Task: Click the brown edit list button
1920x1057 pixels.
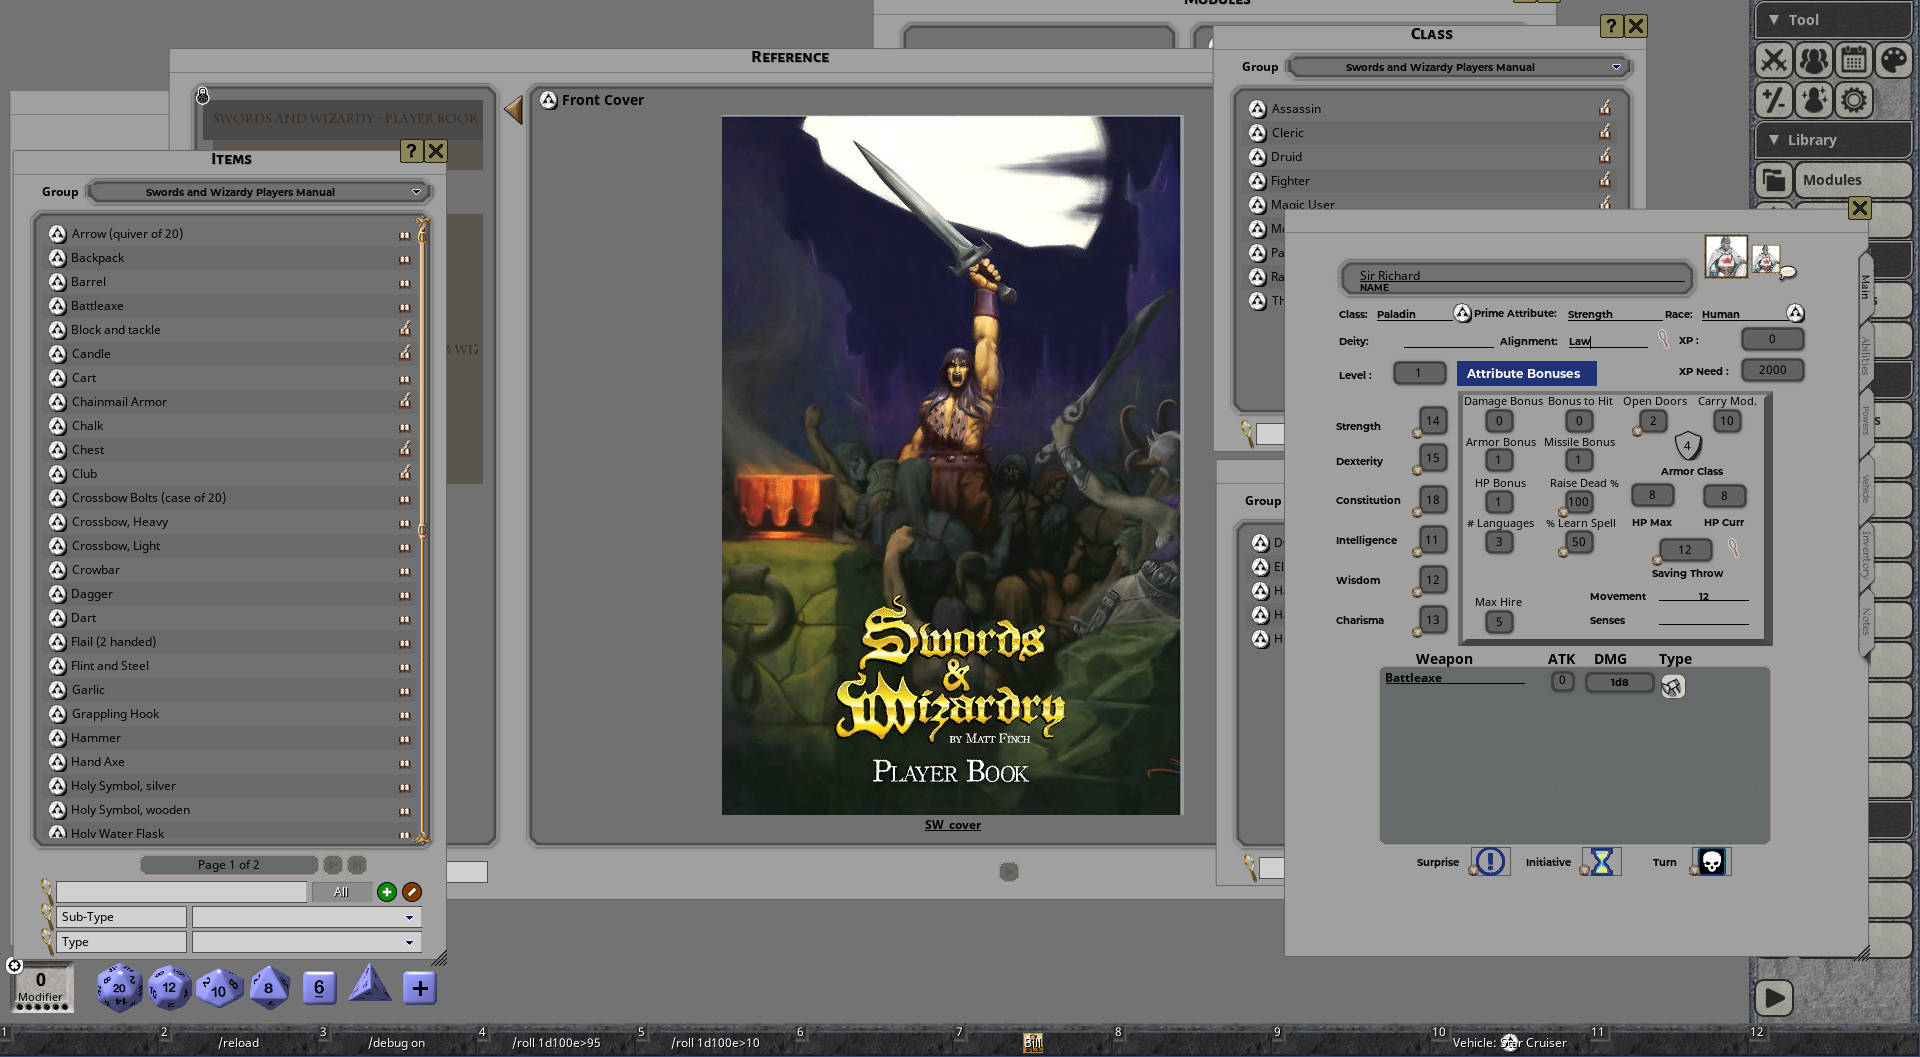Action: click(x=412, y=892)
